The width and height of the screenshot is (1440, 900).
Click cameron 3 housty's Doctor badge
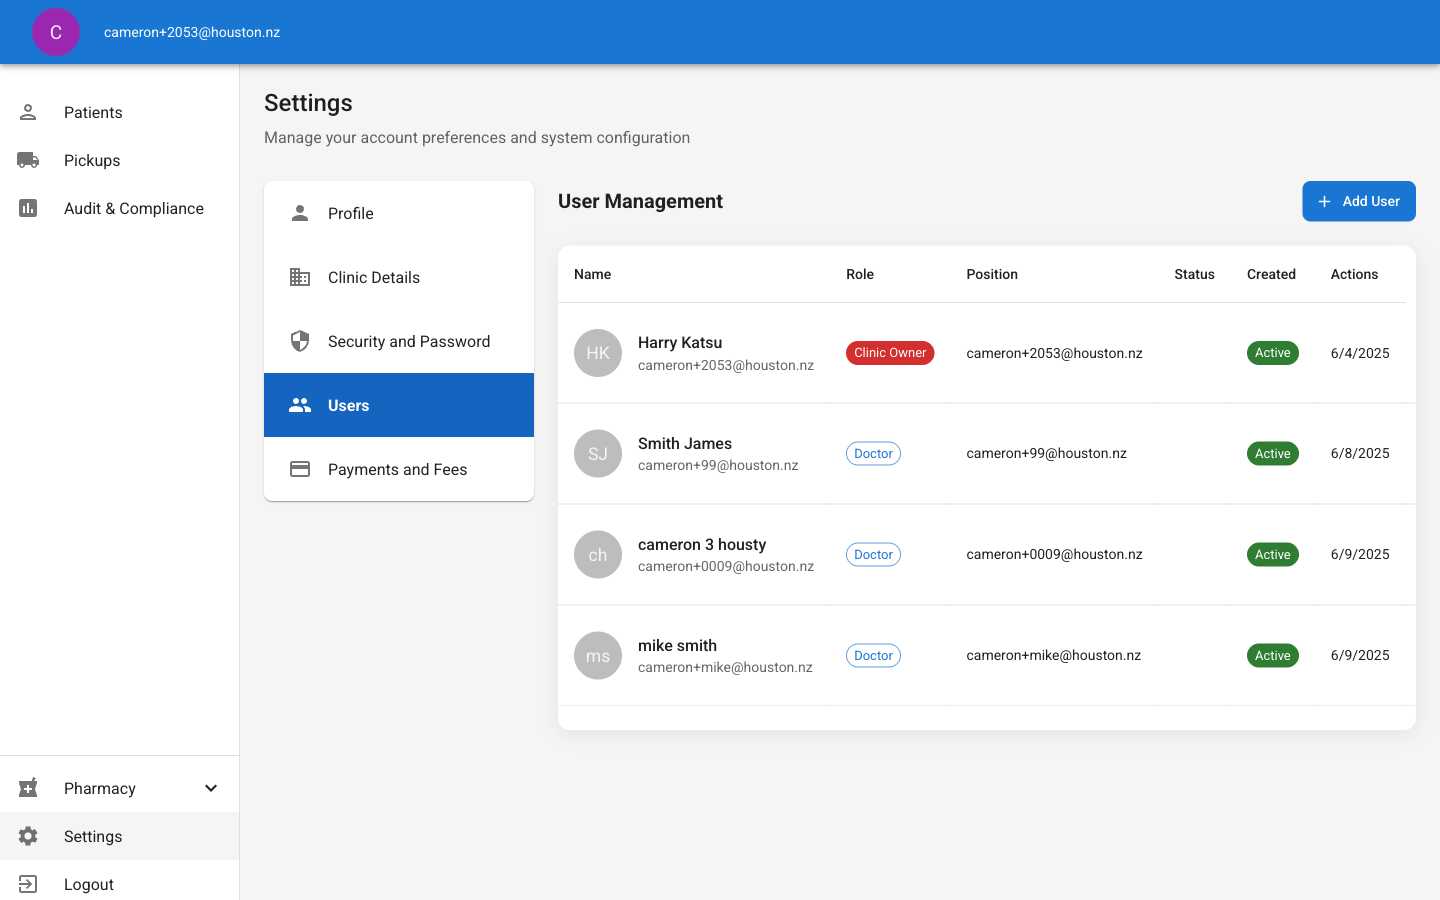[873, 555]
